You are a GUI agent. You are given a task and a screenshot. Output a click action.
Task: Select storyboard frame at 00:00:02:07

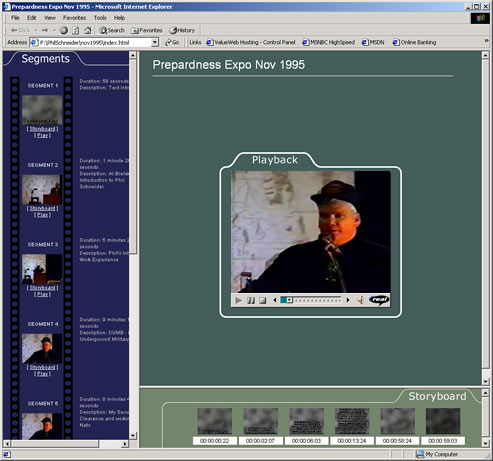click(x=261, y=421)
